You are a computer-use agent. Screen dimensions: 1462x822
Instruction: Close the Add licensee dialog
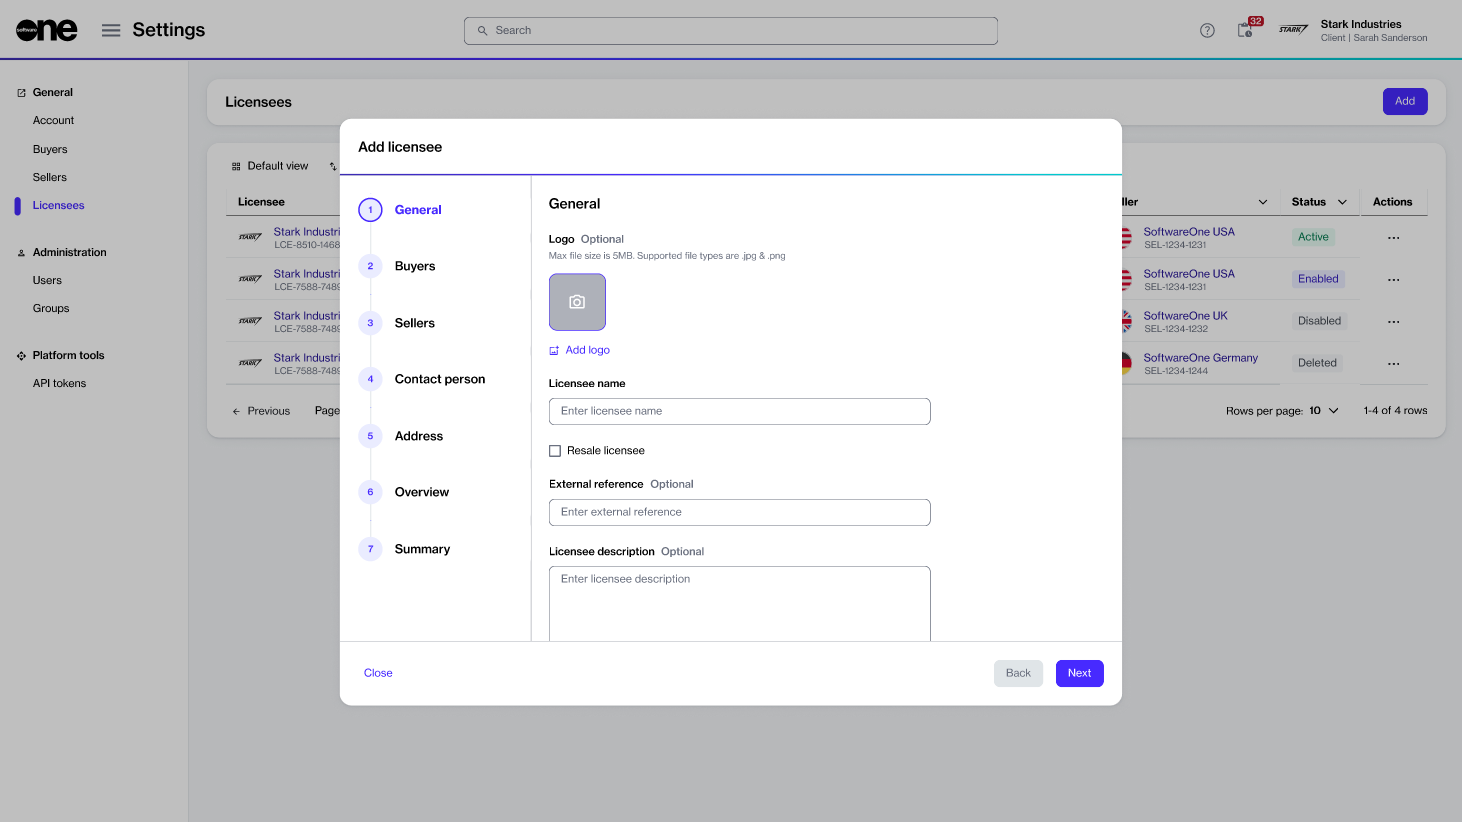coord(378,673)
